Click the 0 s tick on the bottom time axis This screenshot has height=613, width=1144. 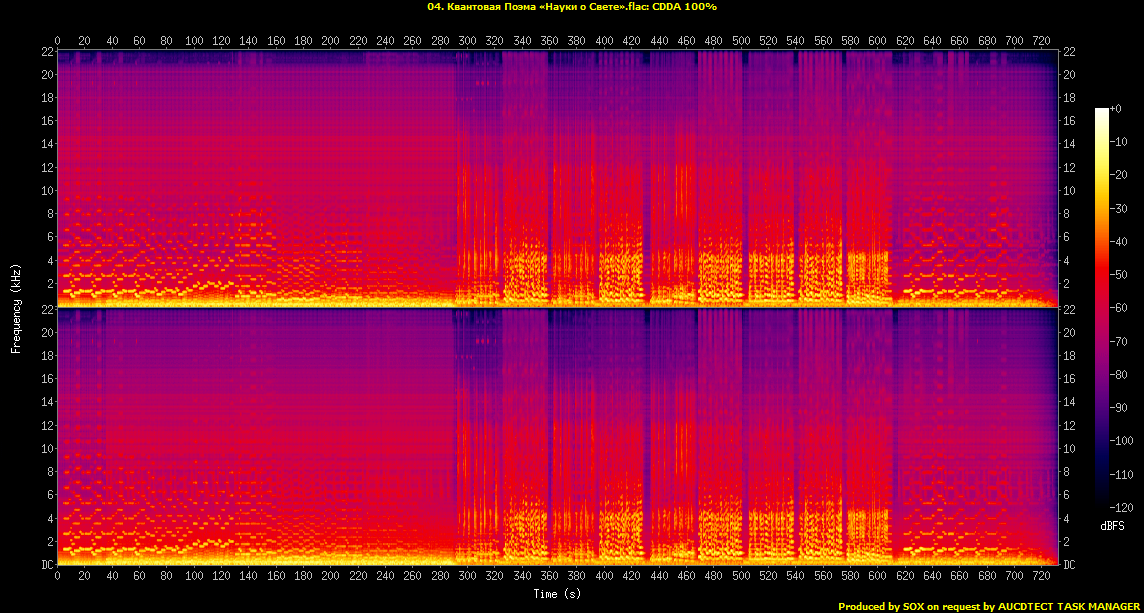pyautogui.click(x=58, y=577)
